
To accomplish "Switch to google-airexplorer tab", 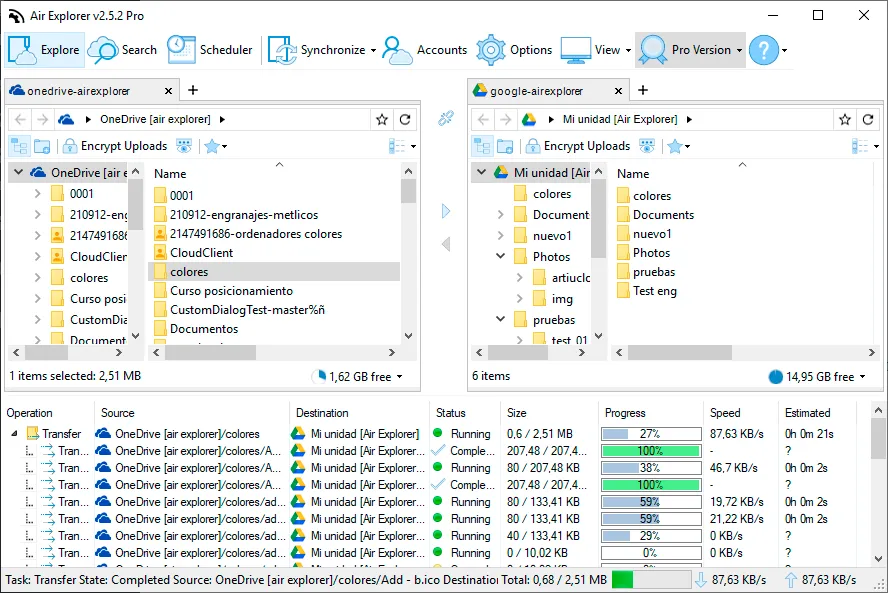I will click(536, 91).
